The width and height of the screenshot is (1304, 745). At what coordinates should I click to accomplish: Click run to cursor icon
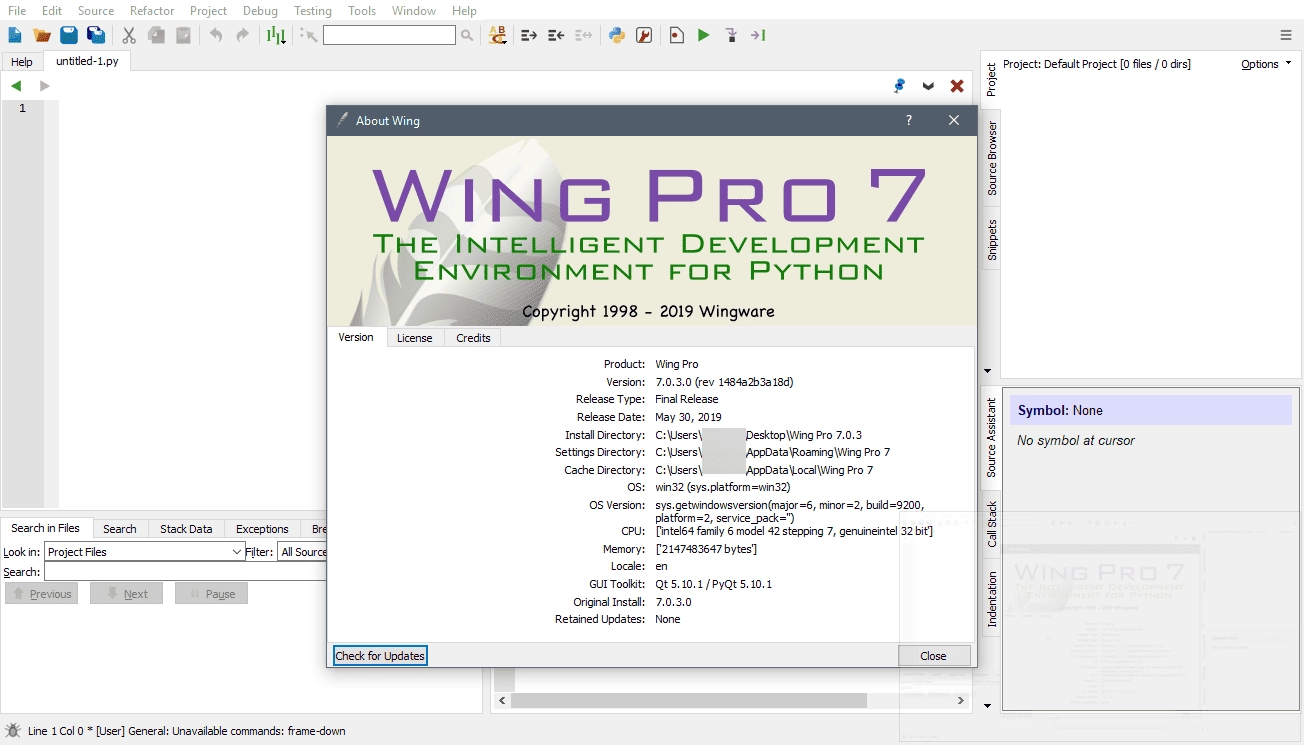tap(758, 35)
